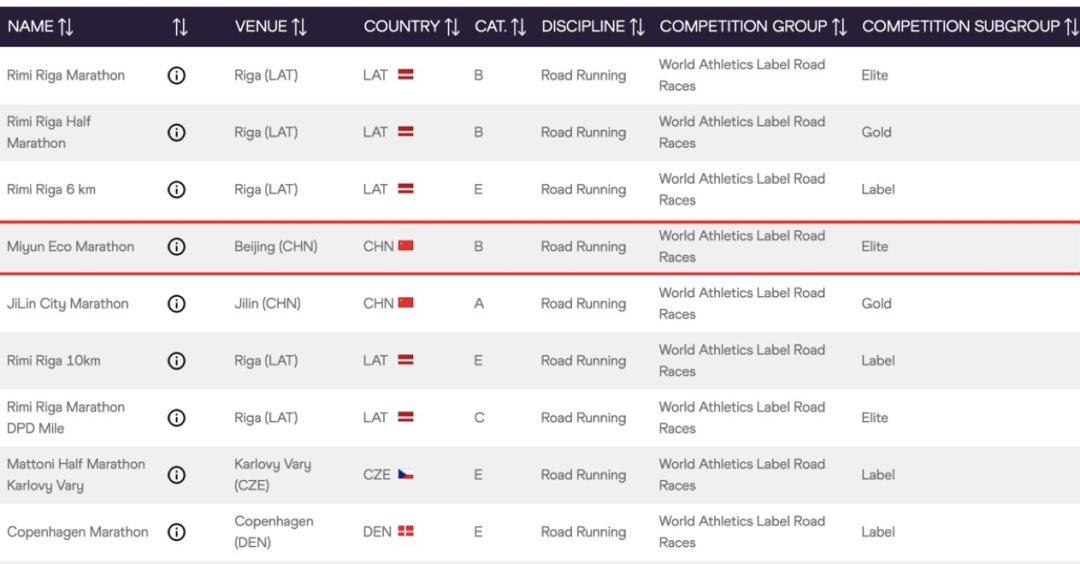
Task: Open Copenhagen Marathon info icon
Action: [177, 532]
